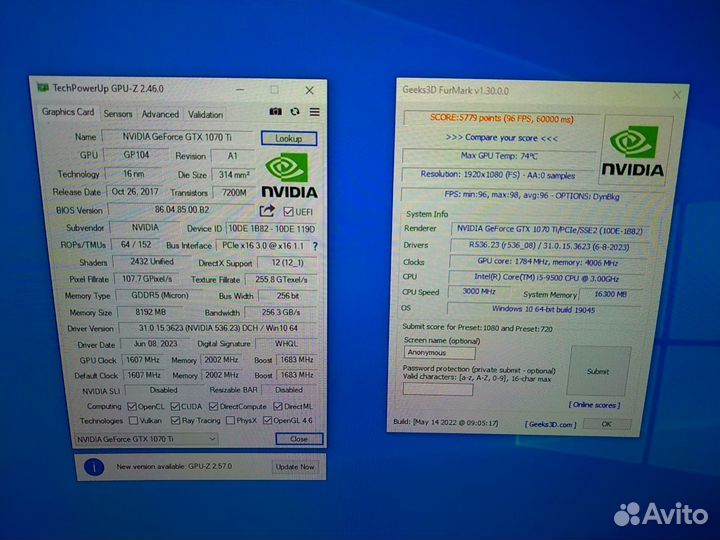720x540 pixels.
Task: Click the Shaders value 2432 Unified
Action: coord(152,262)
